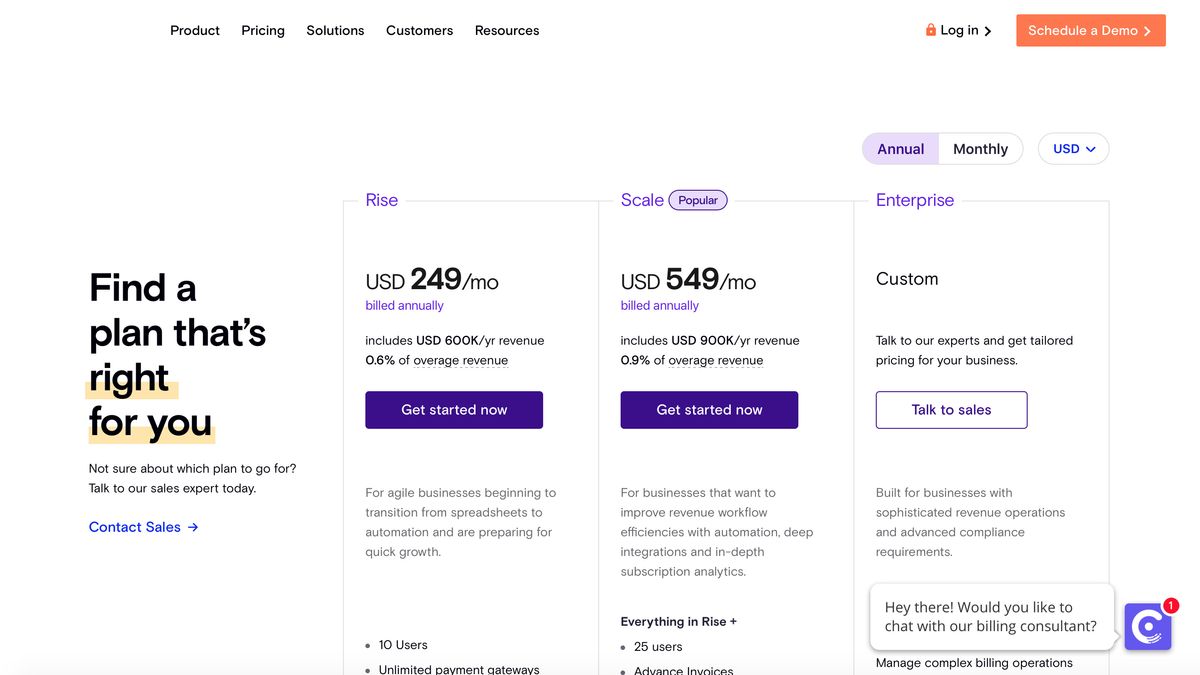Click Get started now for Scale
This screenshot has height=675, width=1200.
tap(709, 410)
